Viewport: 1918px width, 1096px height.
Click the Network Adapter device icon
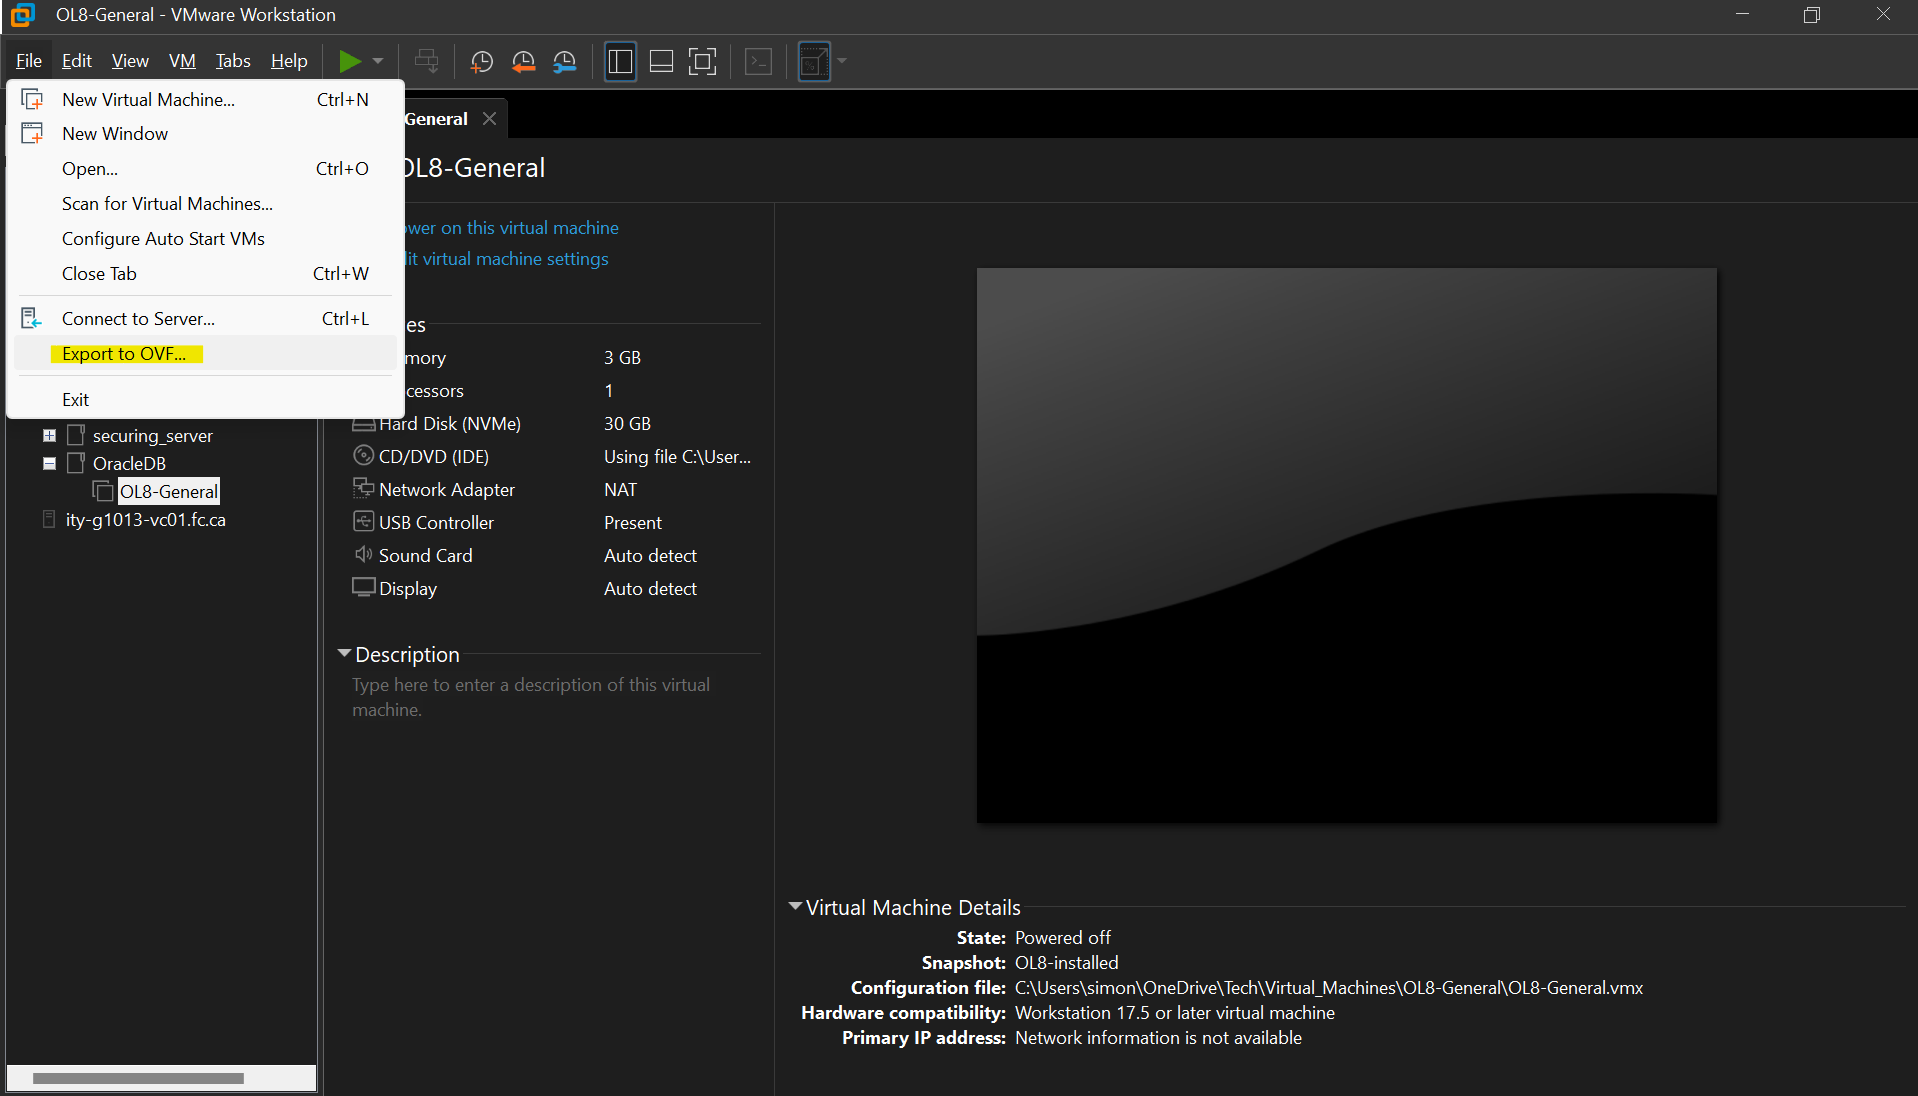click(363, 489)
